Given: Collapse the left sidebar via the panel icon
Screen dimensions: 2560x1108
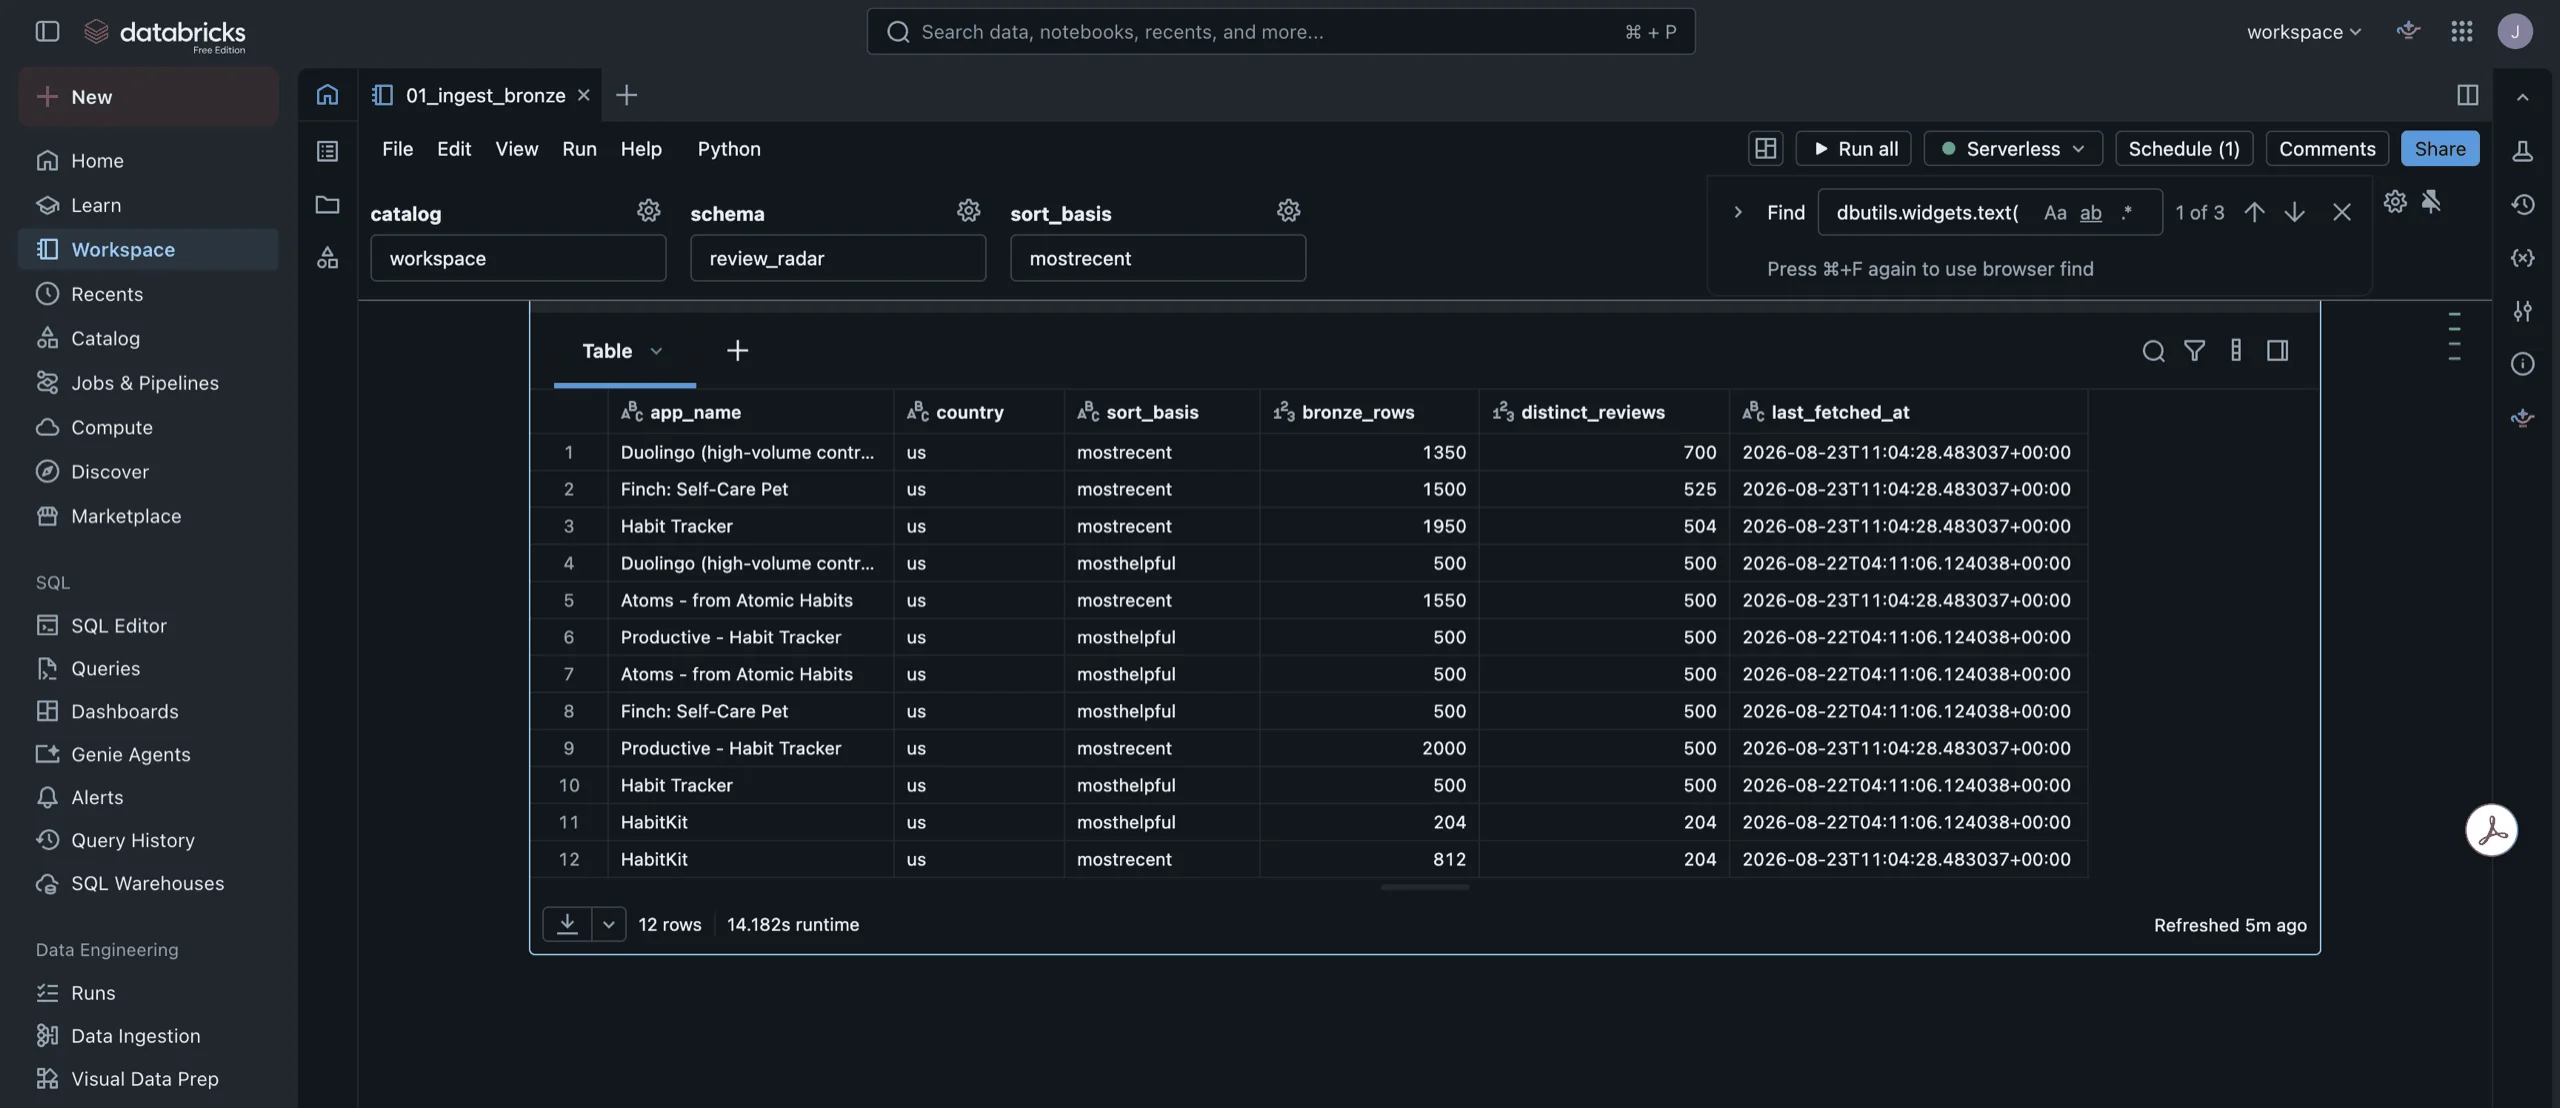Looking at the screenshot, I should click(x=47, y=31).
